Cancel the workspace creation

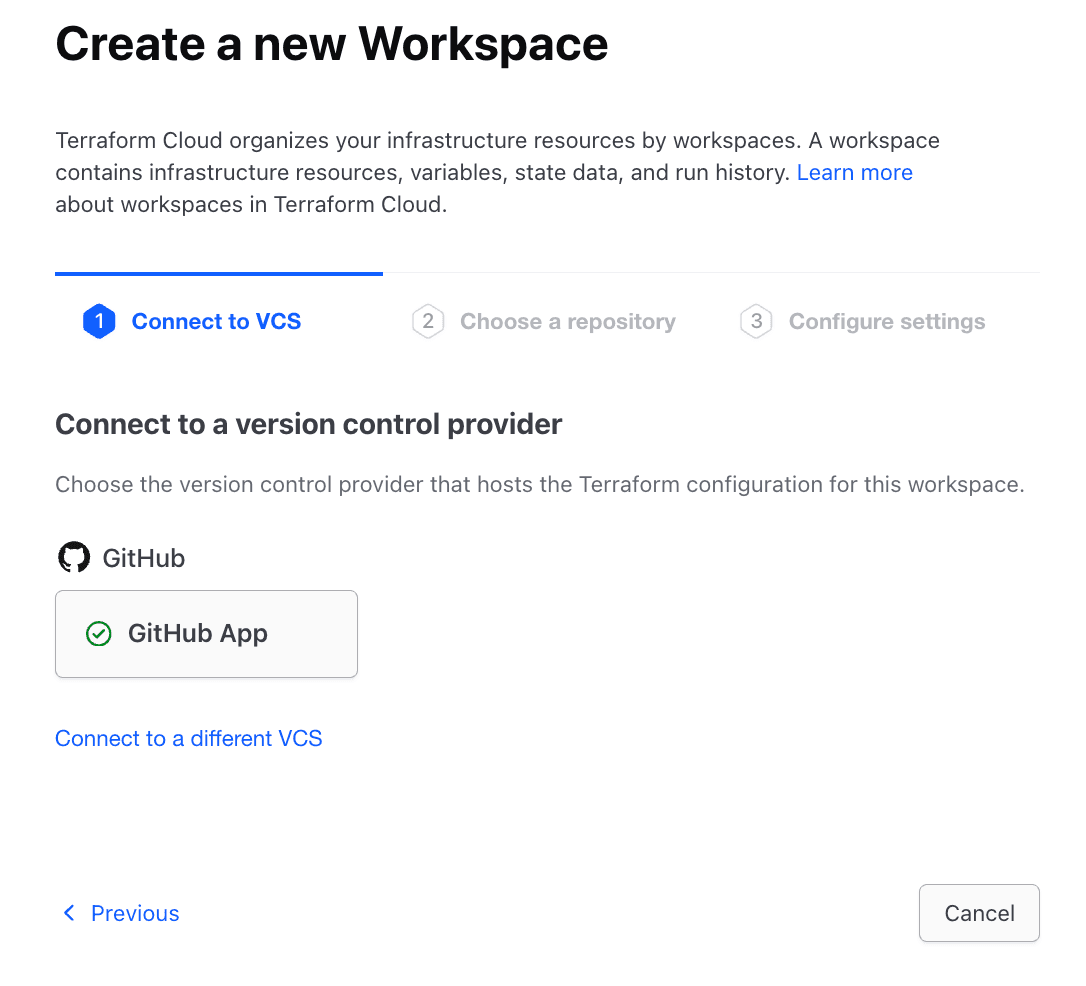tap(979, 913)
